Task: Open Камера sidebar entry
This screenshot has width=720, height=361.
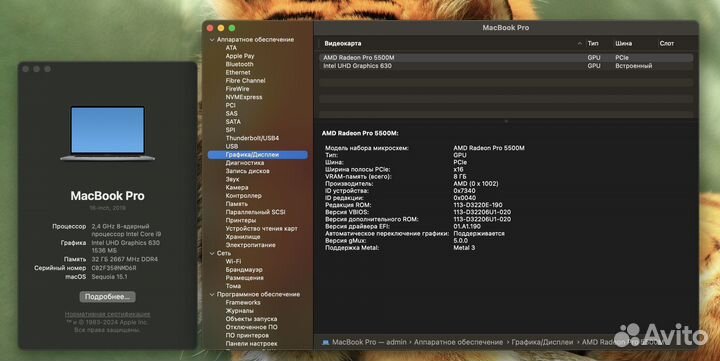Action: coord(237,188)
